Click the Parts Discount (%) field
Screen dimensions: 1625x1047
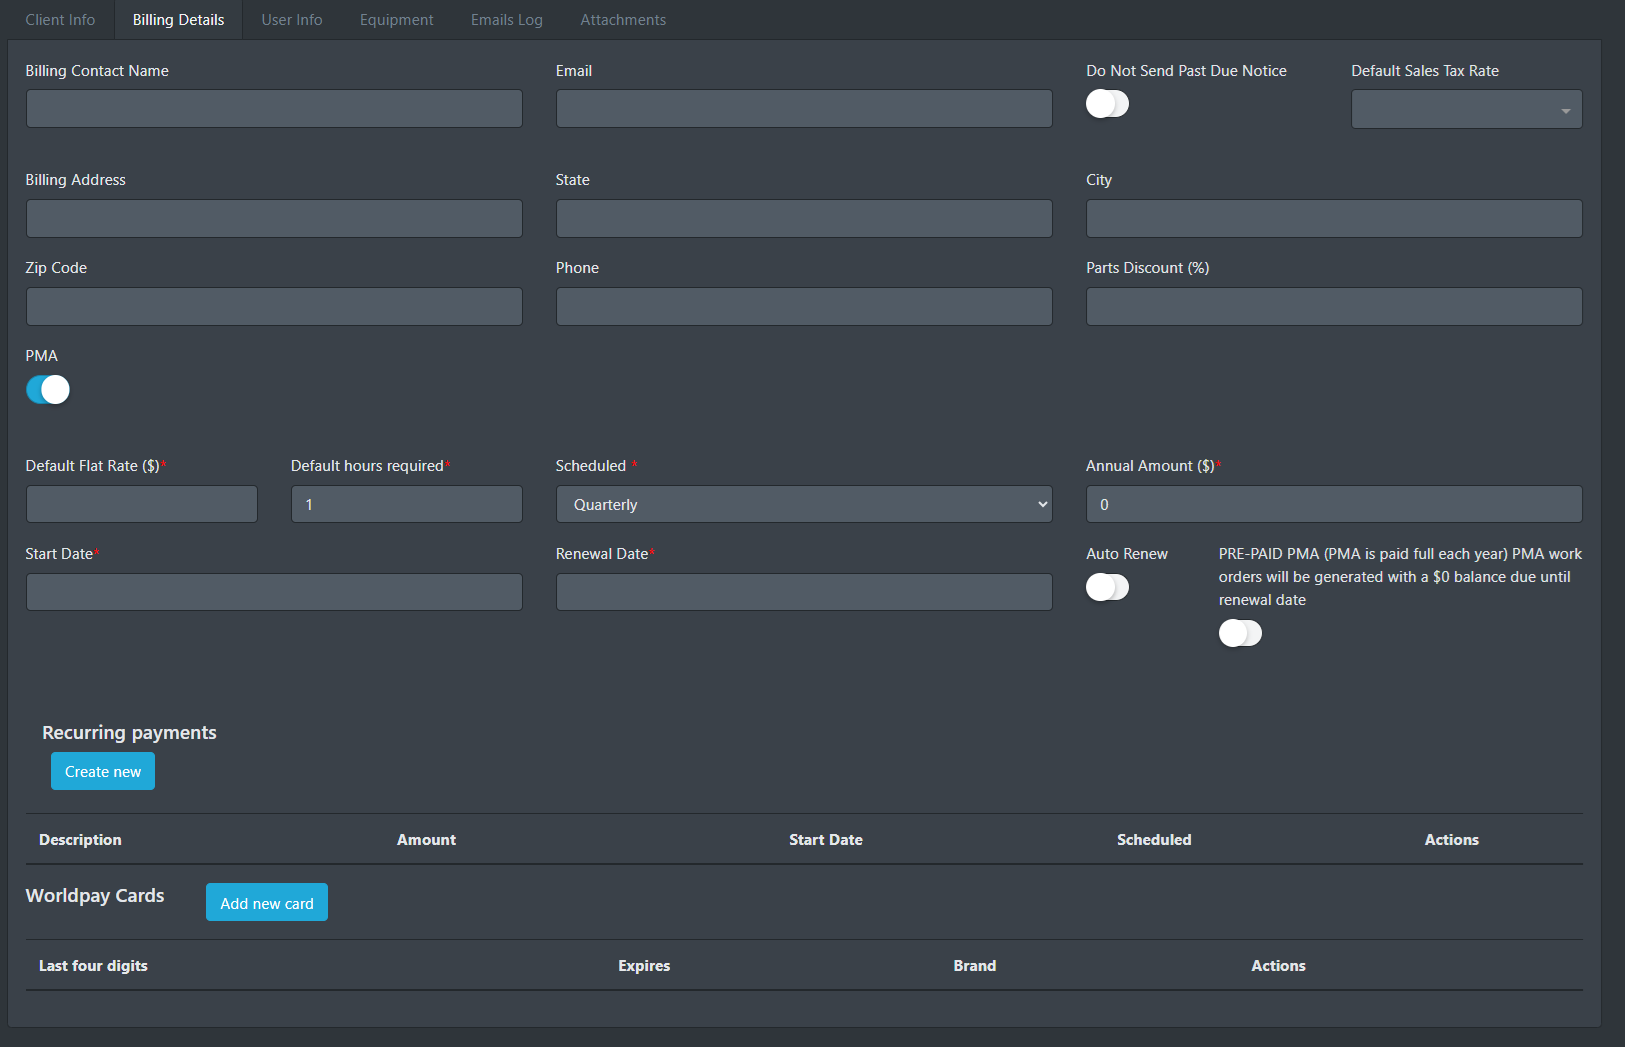click(1334, 307)
